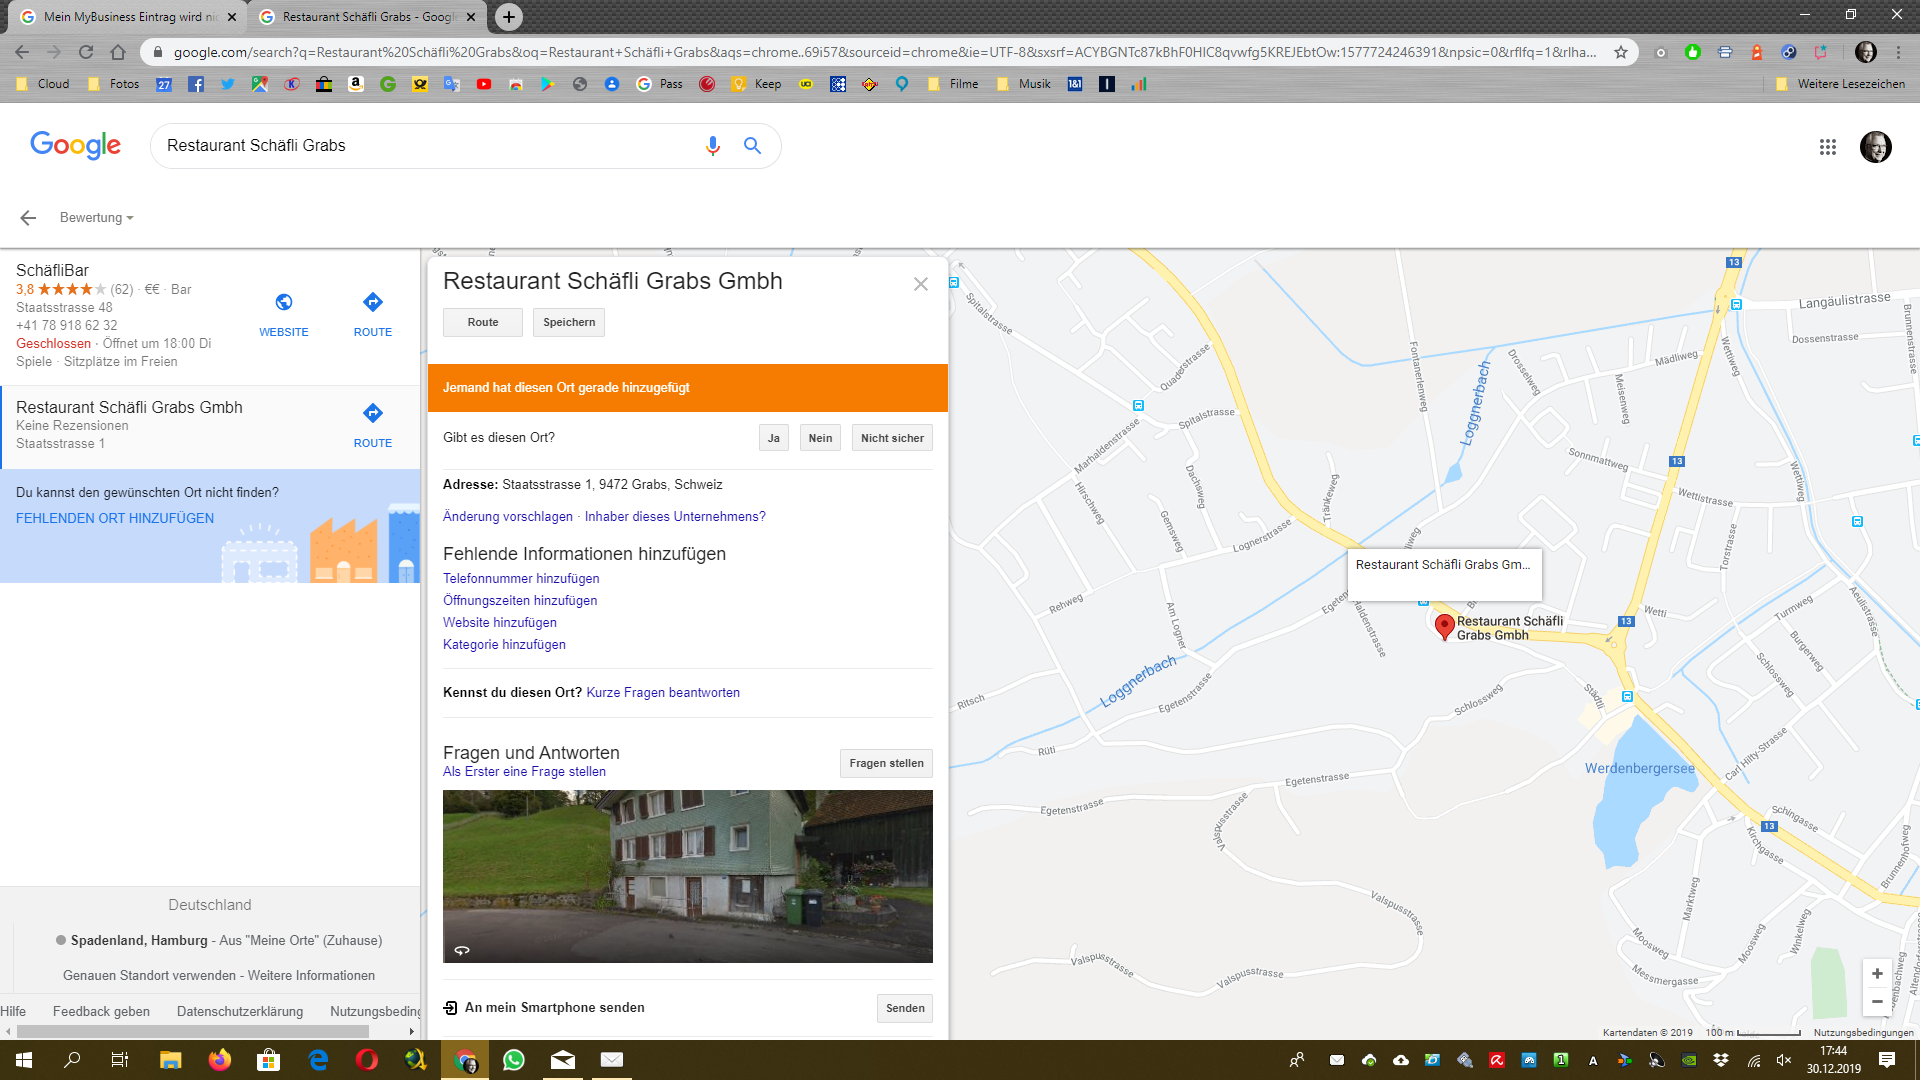Close the Mein MyBusiness Eintrag tab

[x=232, y=17]
